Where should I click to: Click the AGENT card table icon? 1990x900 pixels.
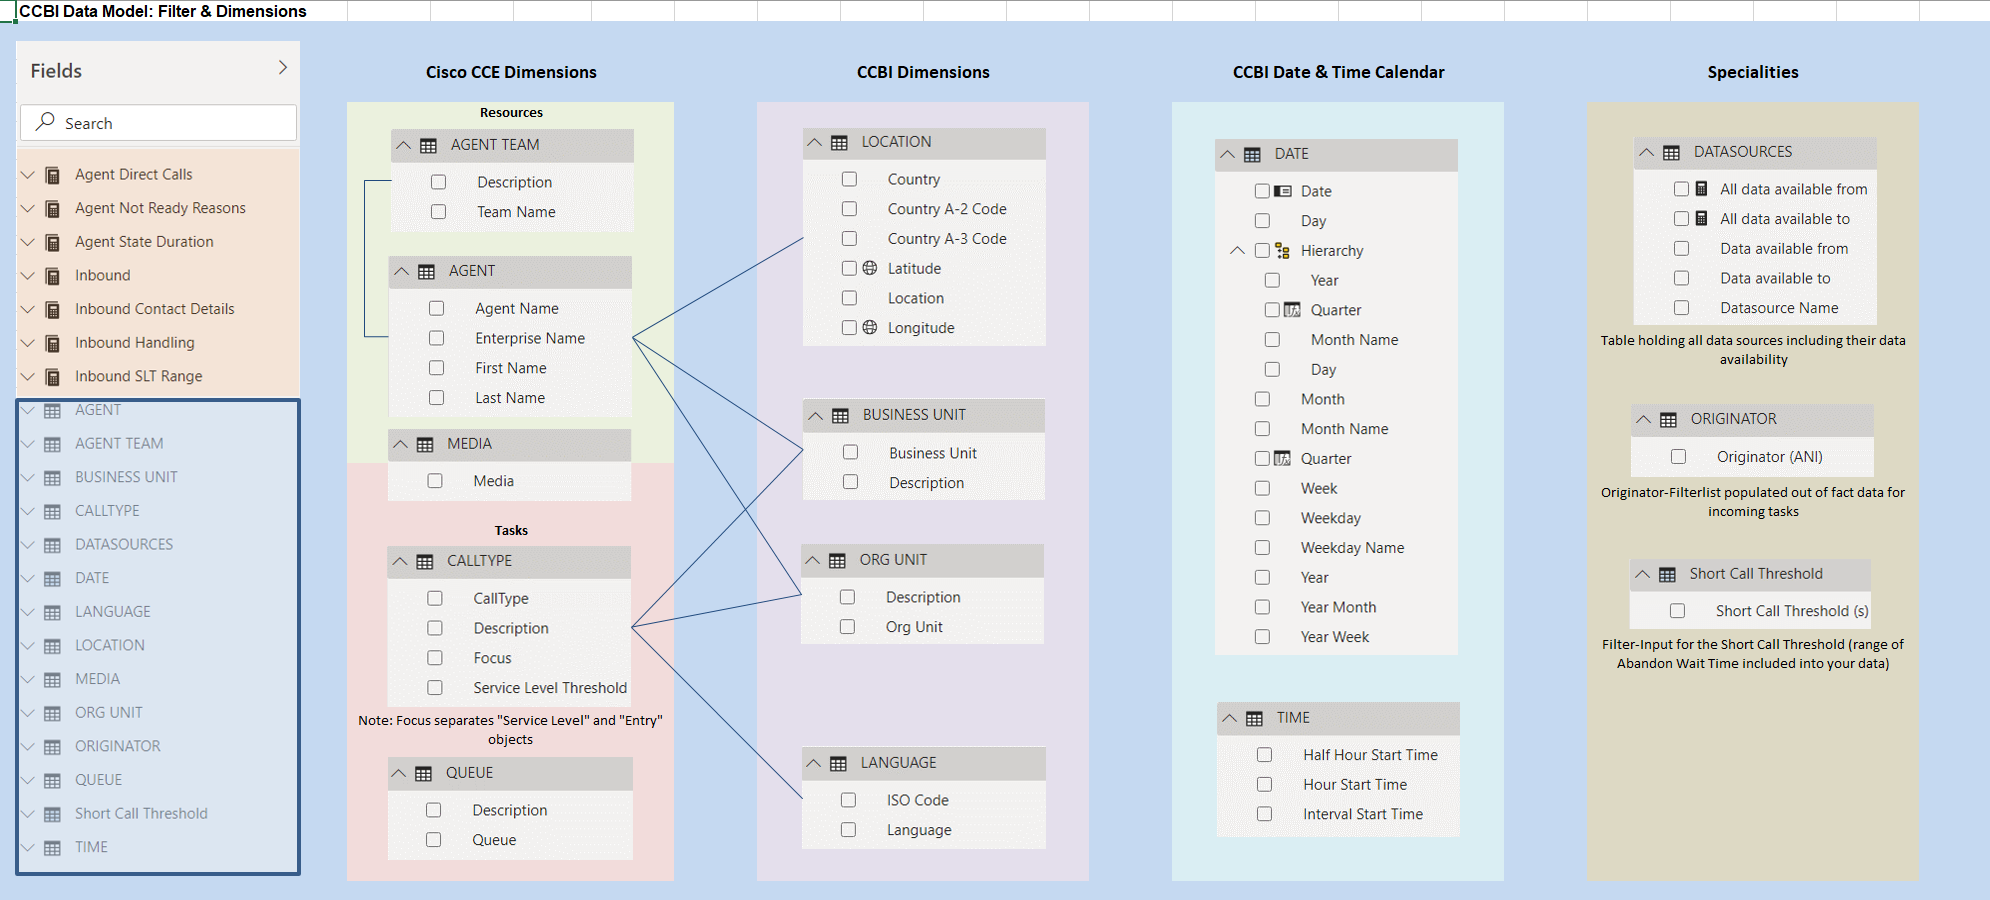(x=426, y=272)
